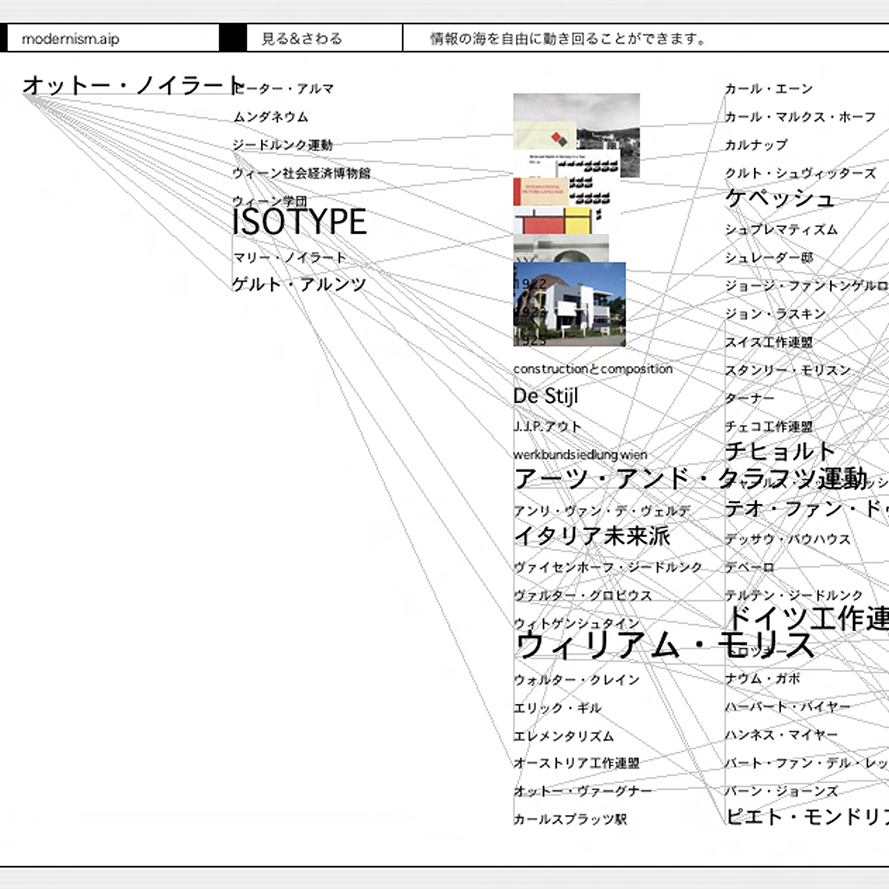Open the ケペッシュ entry

point(779,199)
